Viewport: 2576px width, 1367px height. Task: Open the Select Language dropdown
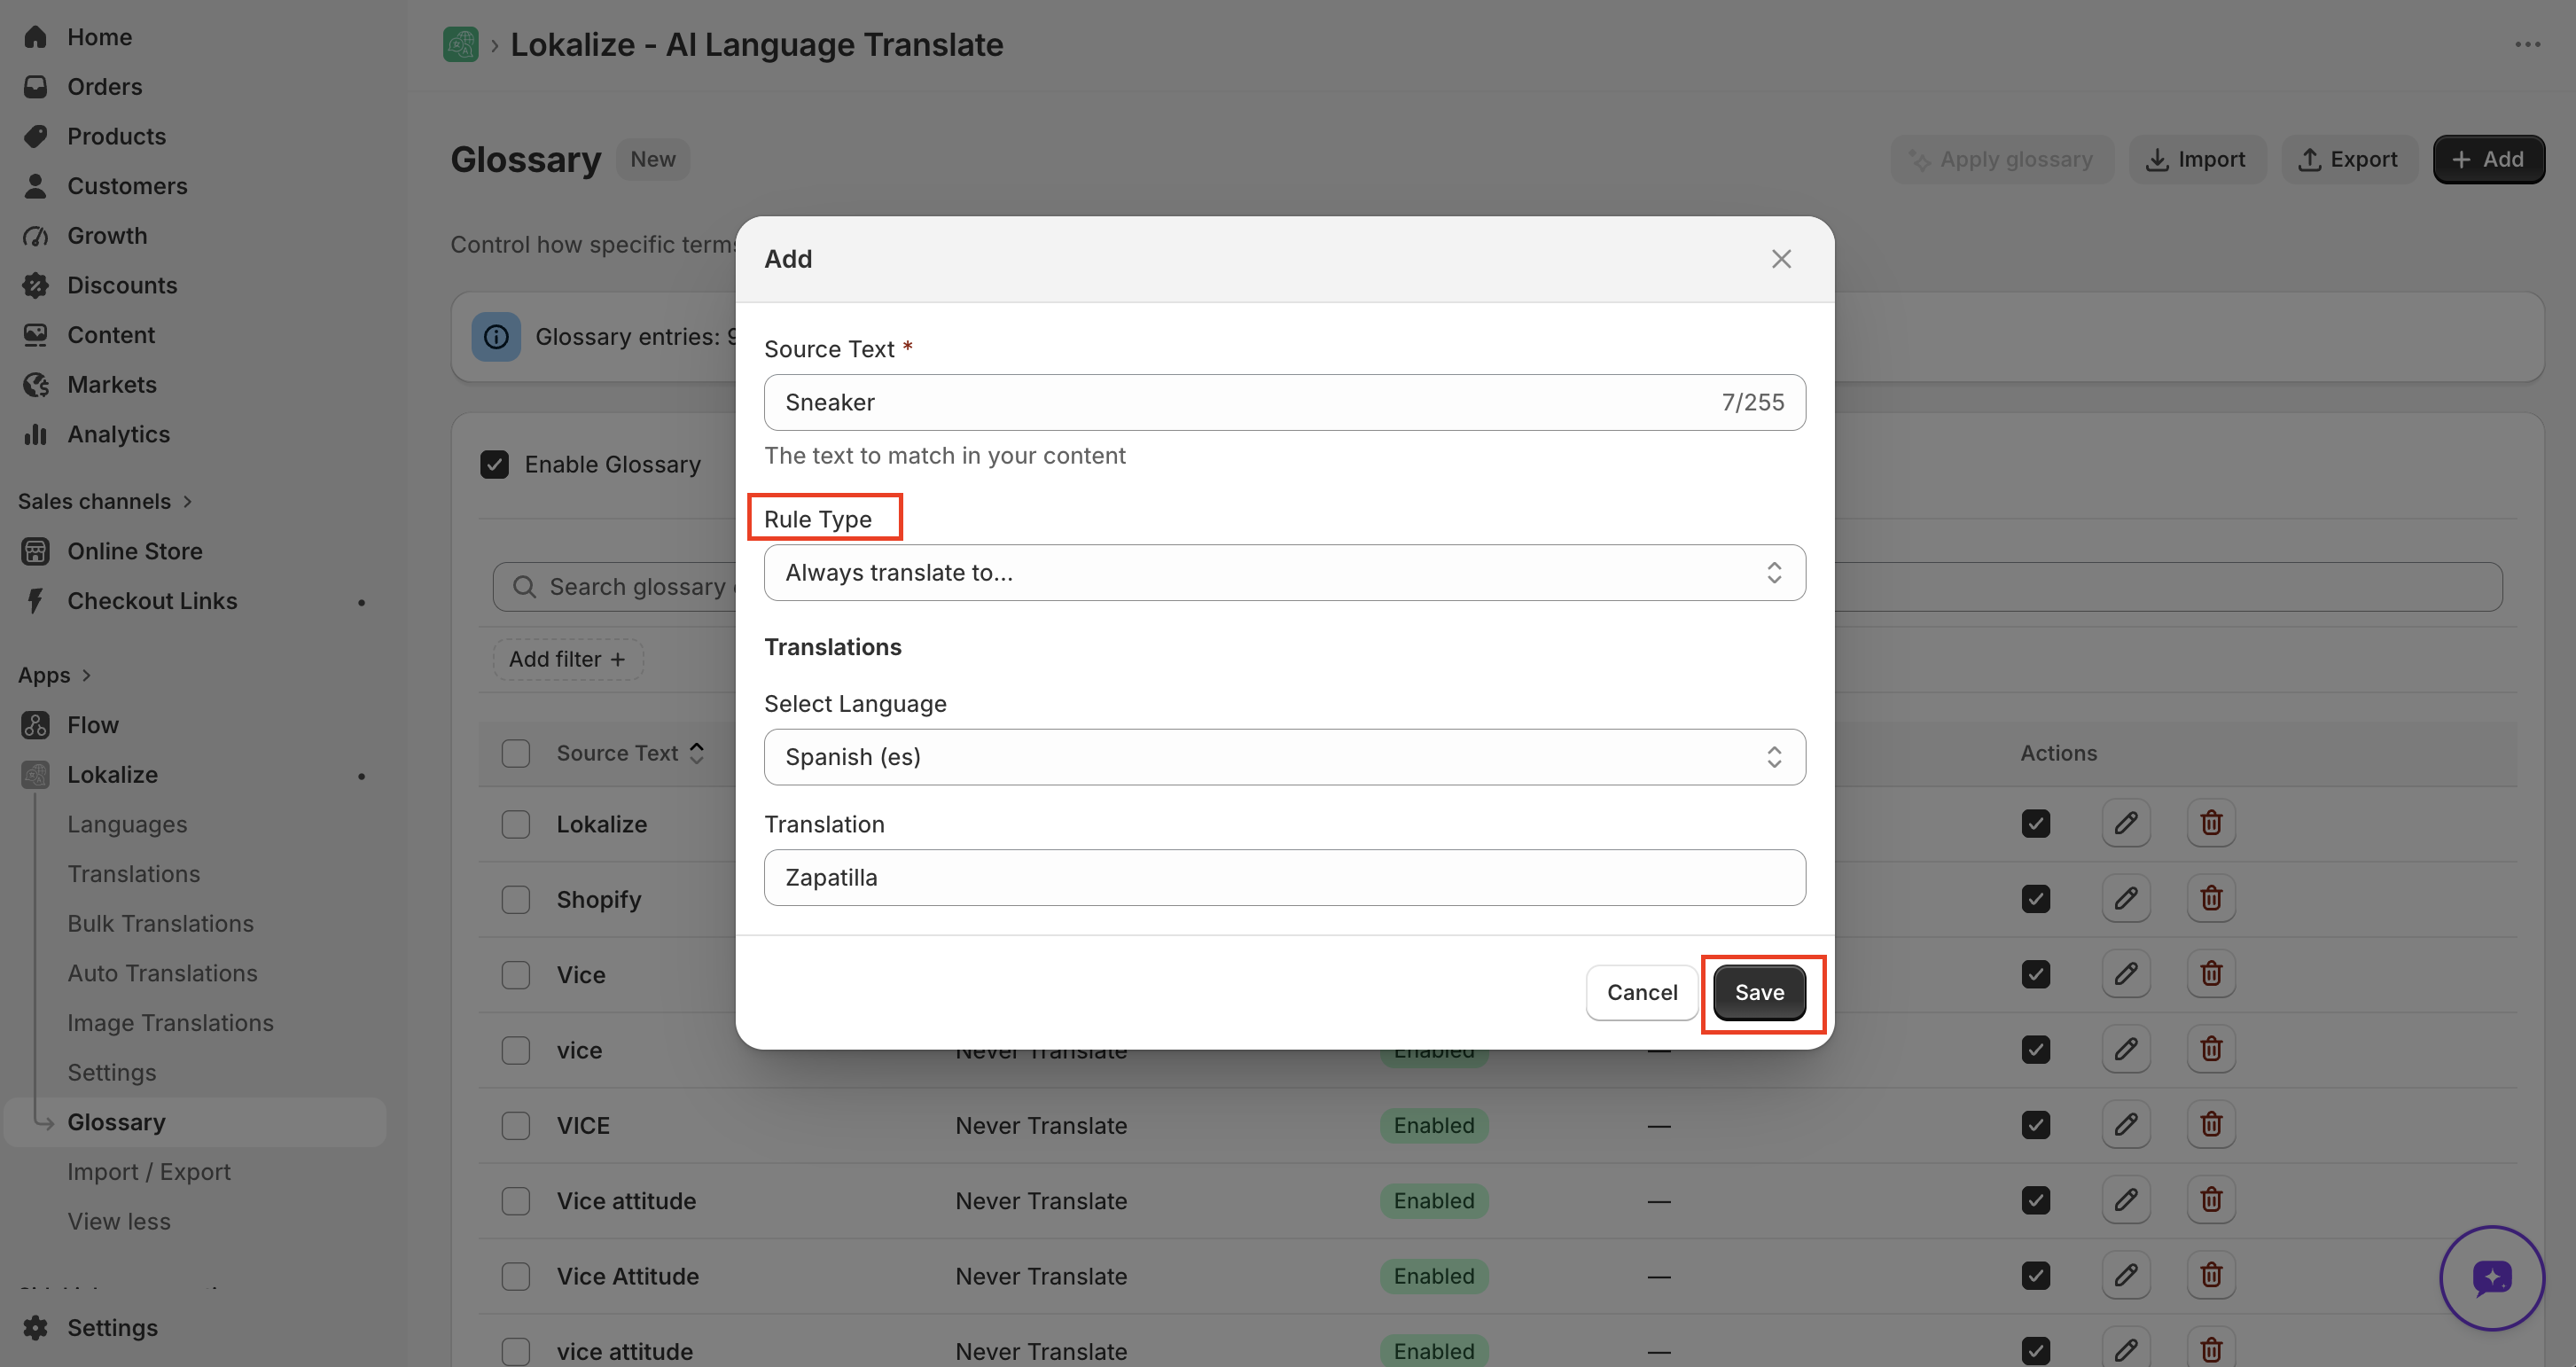click(1285, 757)
